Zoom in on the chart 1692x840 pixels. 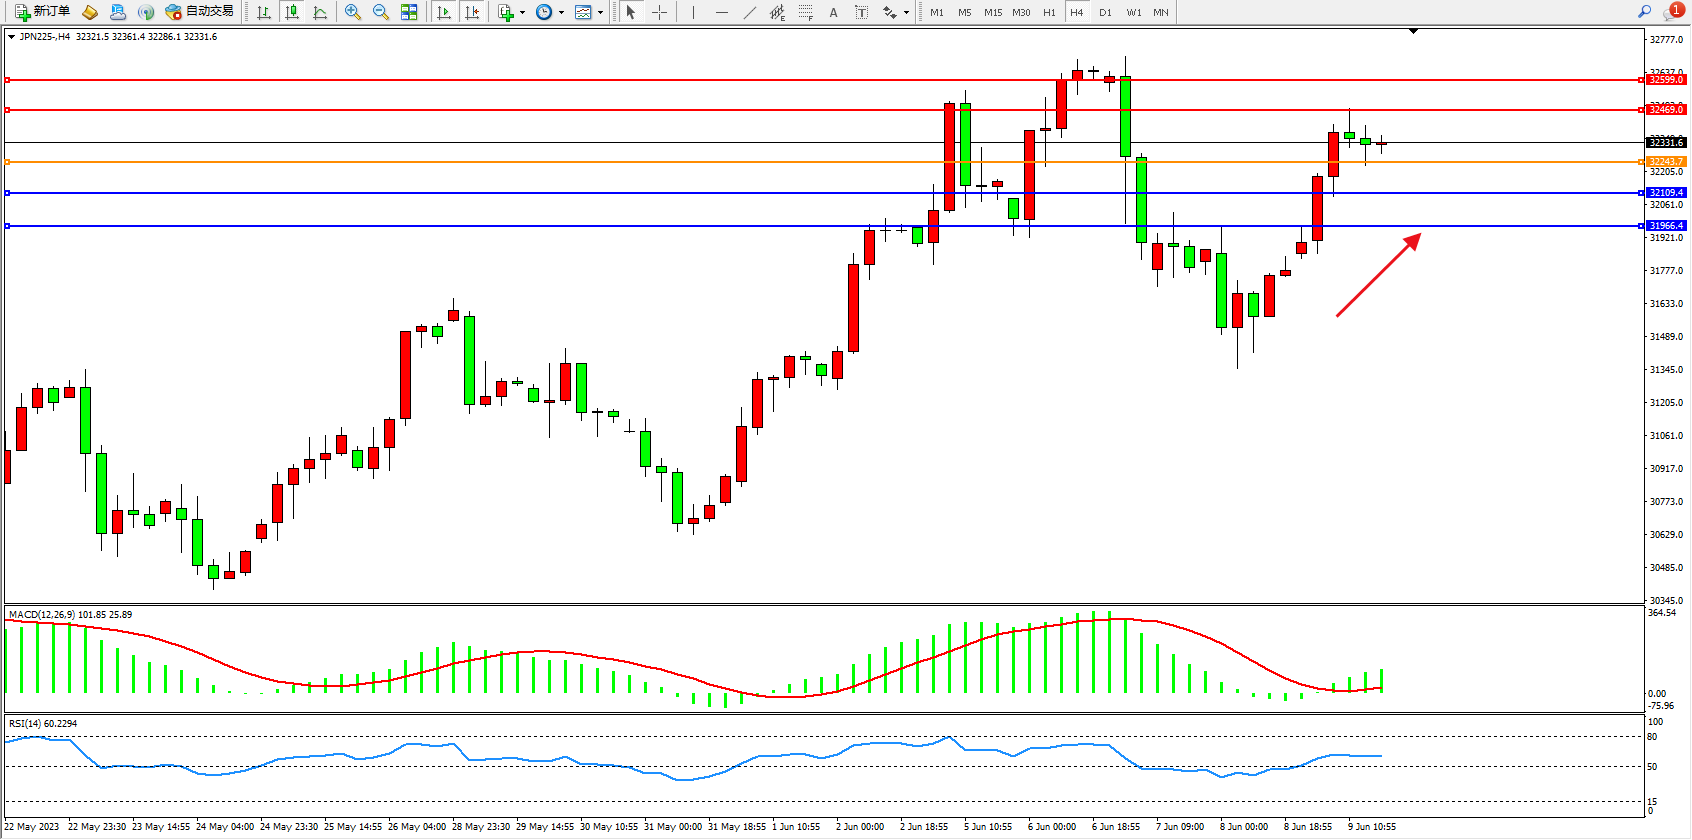pyautogui.click(x=353, y=12)
